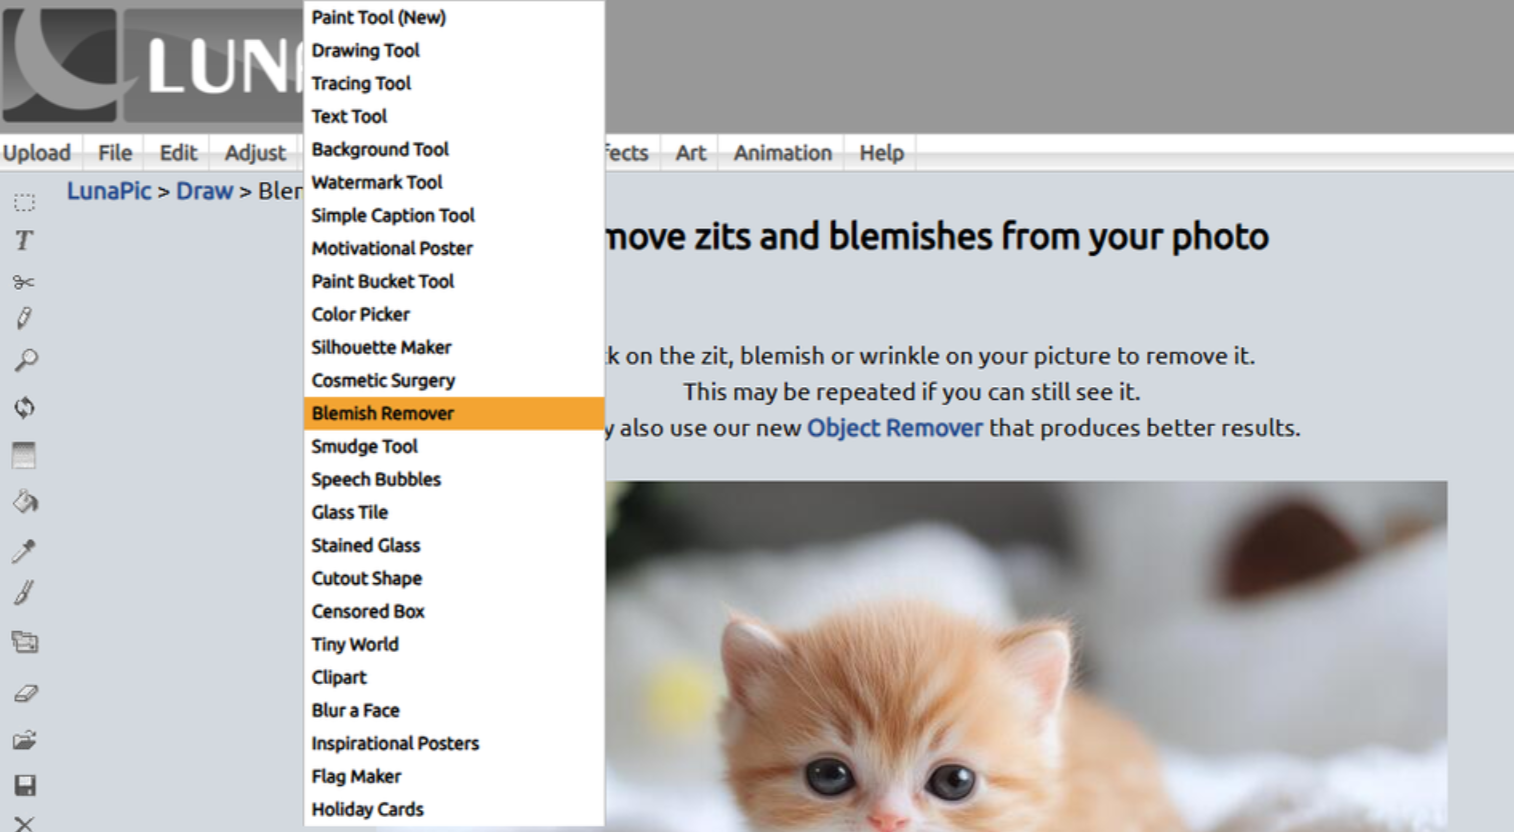The width and height of the screenshot is (1514, 832).
Task: Open Simple Caption Tool
Action: [454, 215]
